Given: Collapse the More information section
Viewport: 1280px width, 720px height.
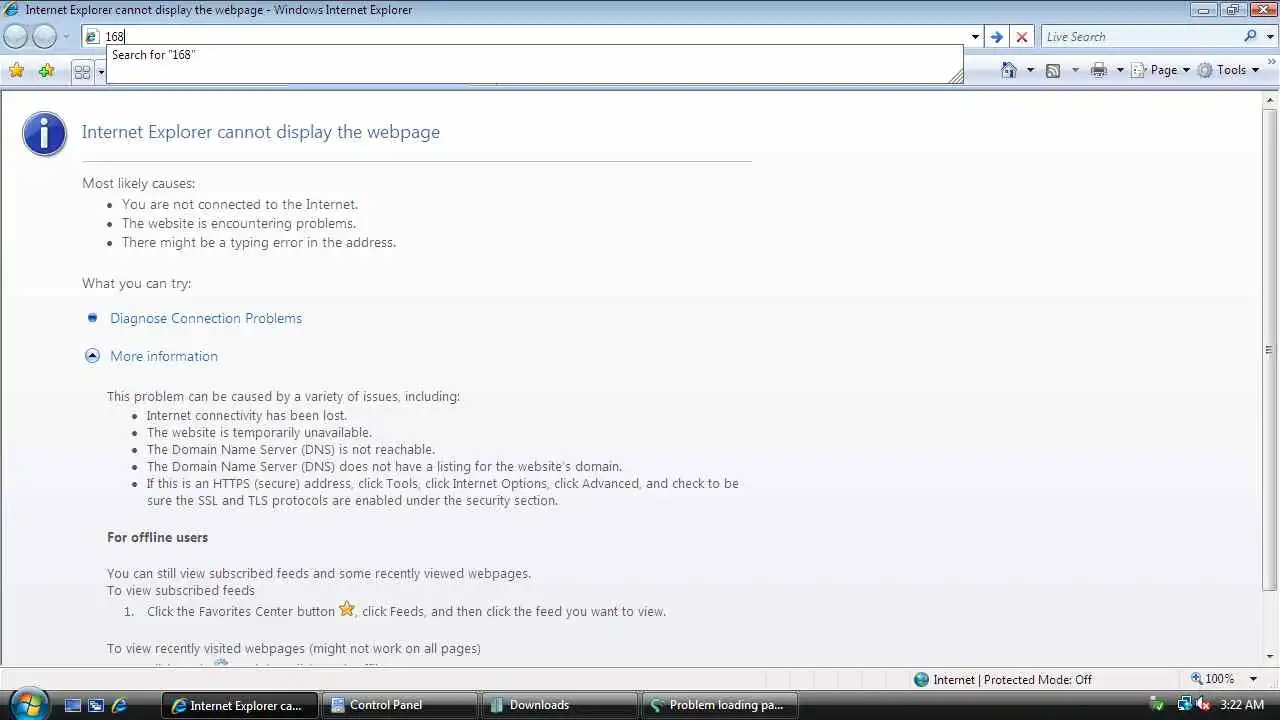Looking at the screenshot, I should click(92, 356).
